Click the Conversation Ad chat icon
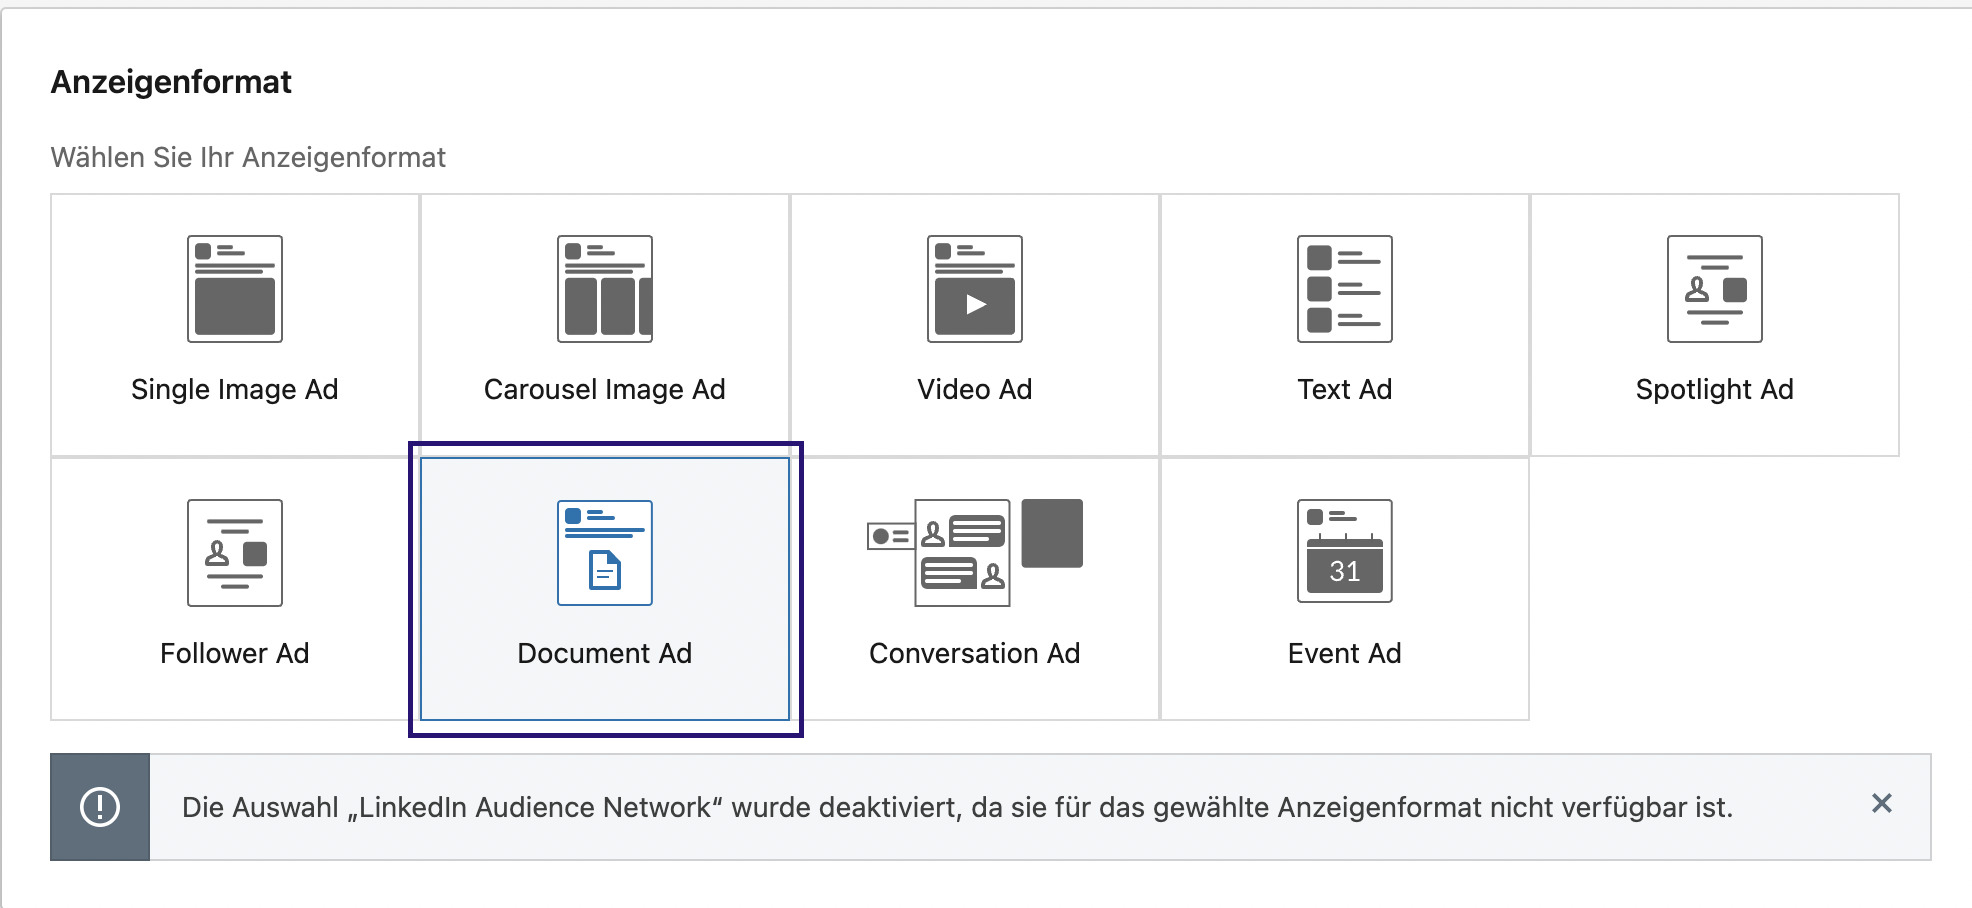 [963, 553]
